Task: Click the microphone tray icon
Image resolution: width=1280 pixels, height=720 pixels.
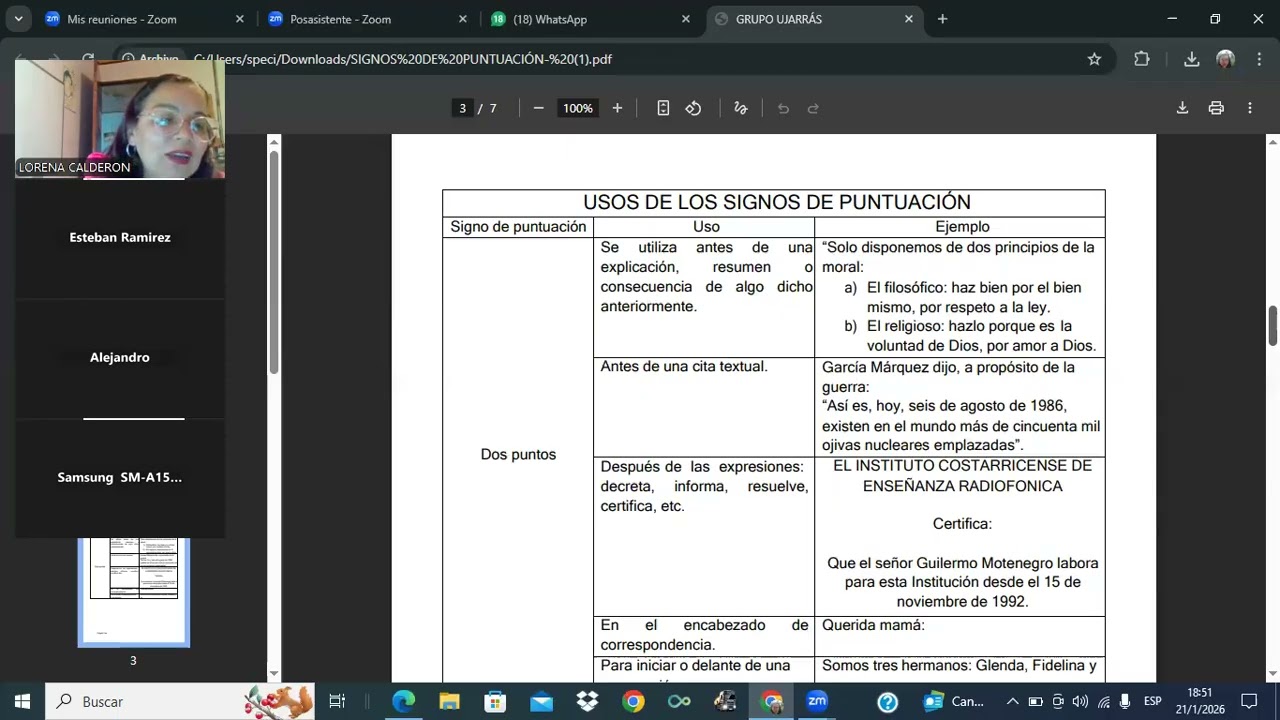Action: click(1126, 702)
